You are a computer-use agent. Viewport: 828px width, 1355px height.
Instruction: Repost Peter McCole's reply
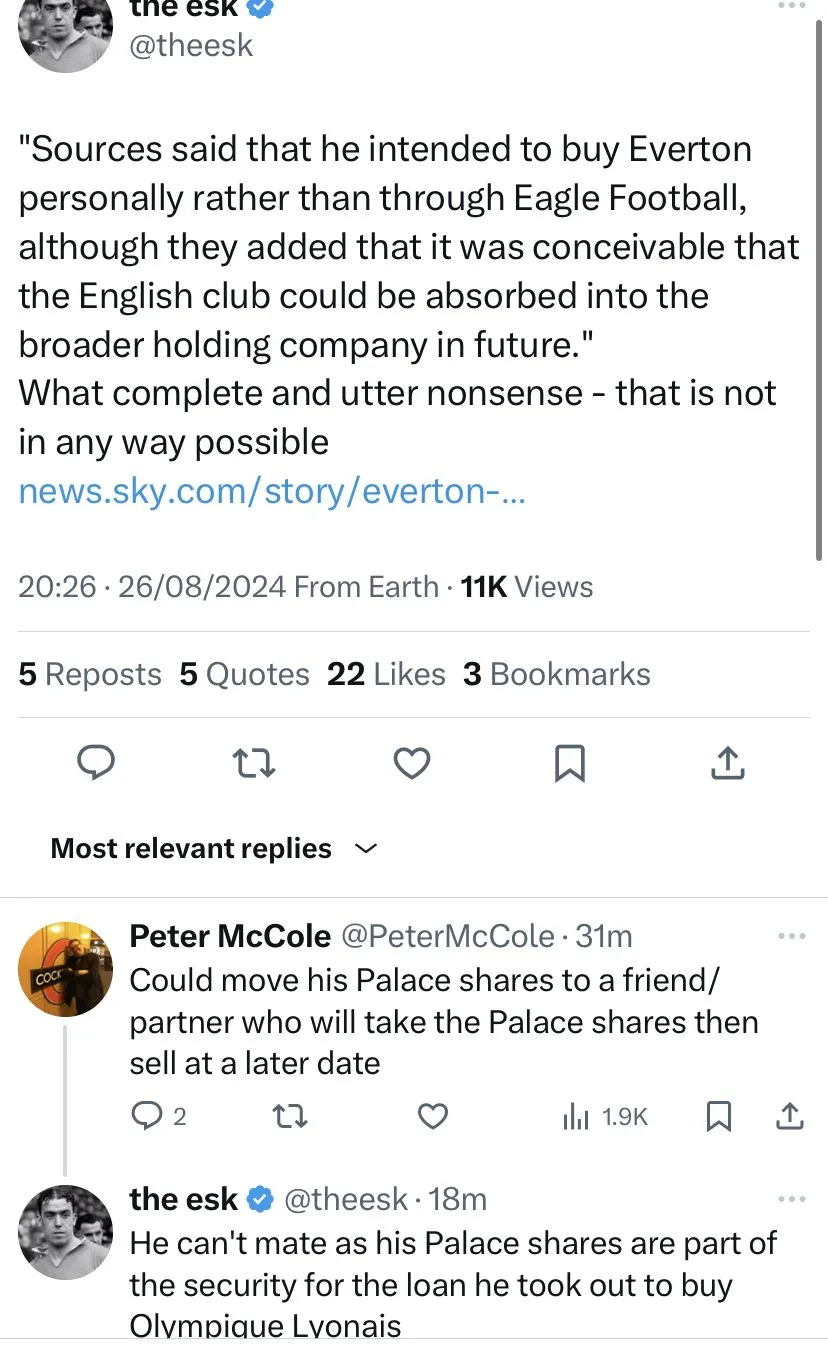[289, 1116]
